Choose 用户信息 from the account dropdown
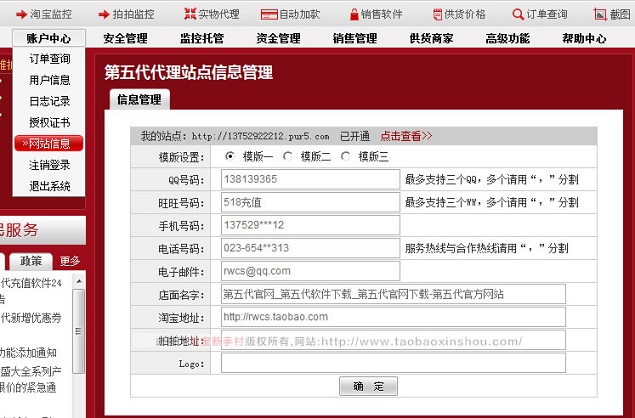This screenshot has height=418, width=635. pos(49,80)
